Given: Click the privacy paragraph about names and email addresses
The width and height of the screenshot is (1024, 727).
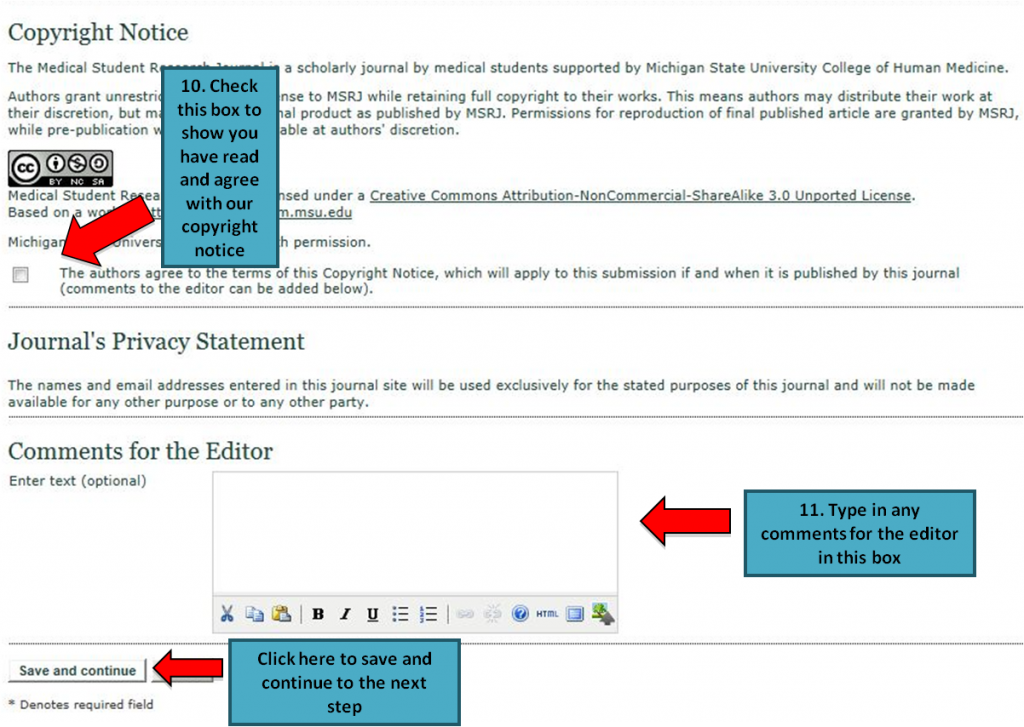Looking at the screenshot, I should click(491, 393).
